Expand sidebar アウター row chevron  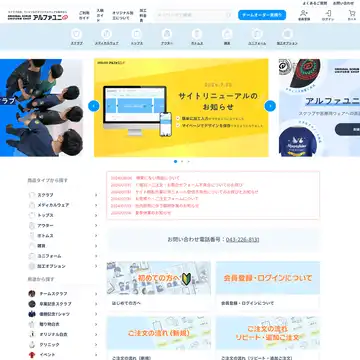(x=96, y=226)
